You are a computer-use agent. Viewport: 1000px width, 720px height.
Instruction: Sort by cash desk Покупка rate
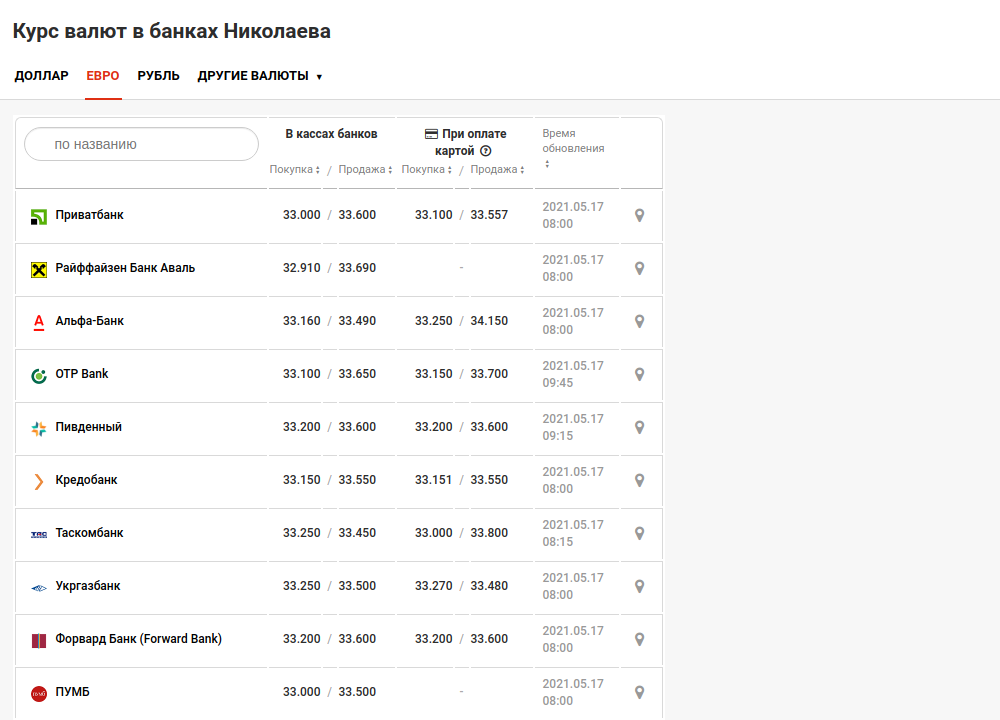point(294,170)
